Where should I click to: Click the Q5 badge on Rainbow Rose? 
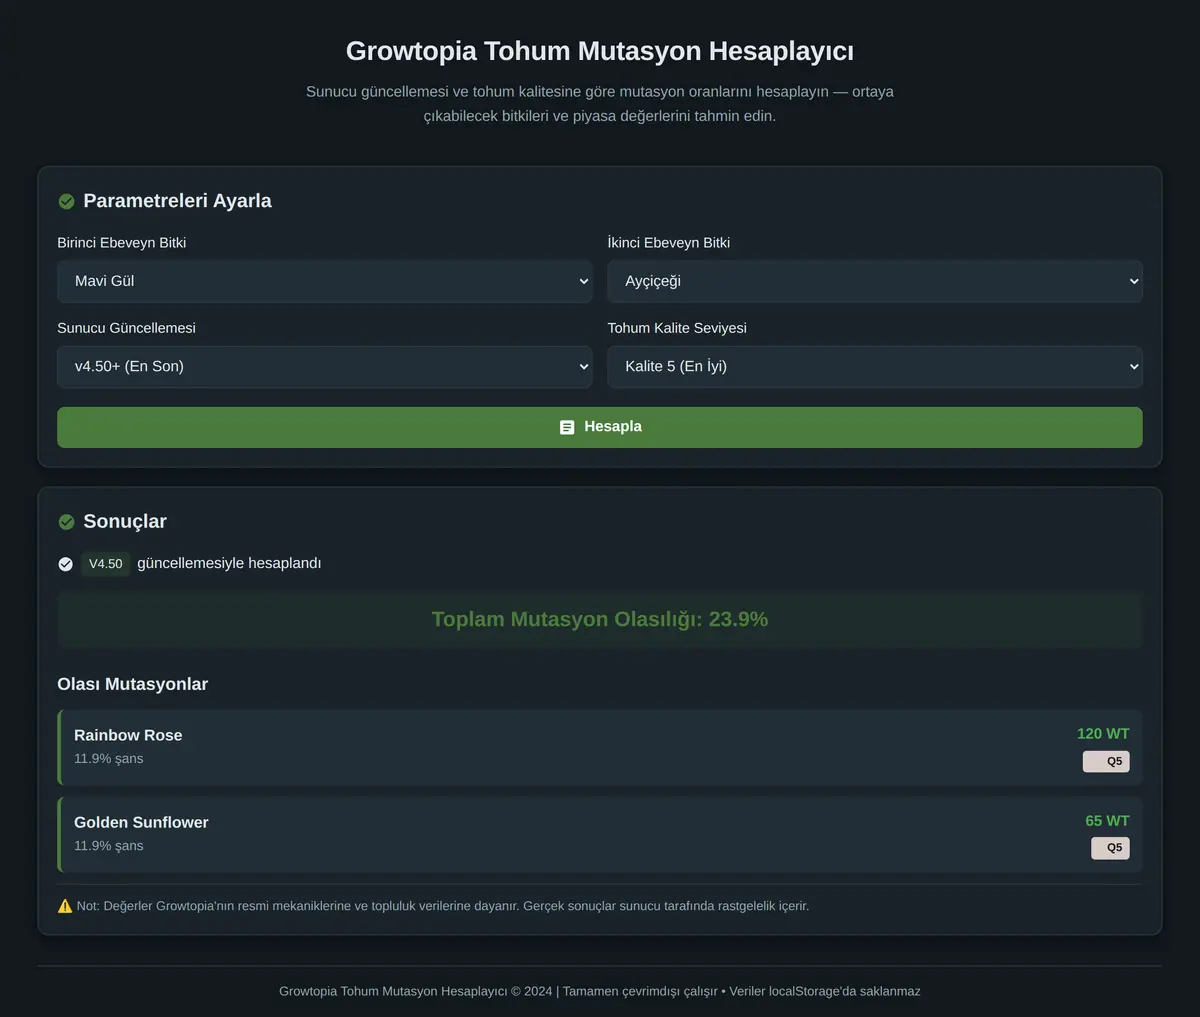1106,761
